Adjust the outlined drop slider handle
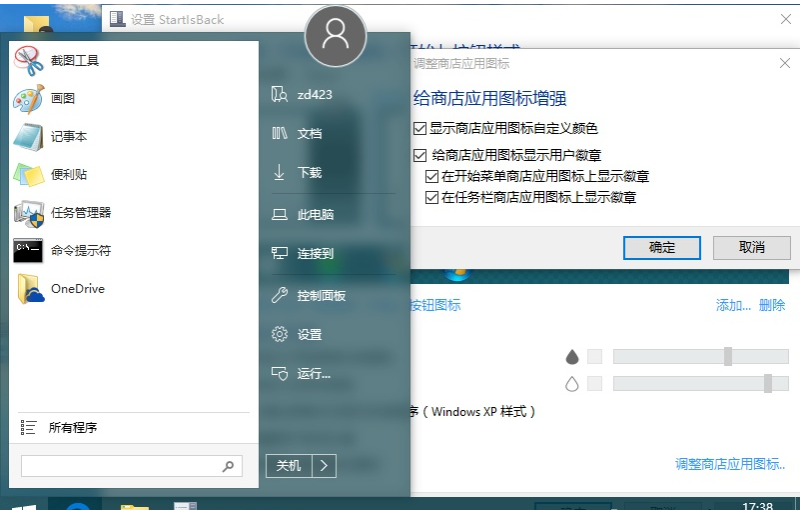This screenshot has height=510, width=812. [767, 384]
